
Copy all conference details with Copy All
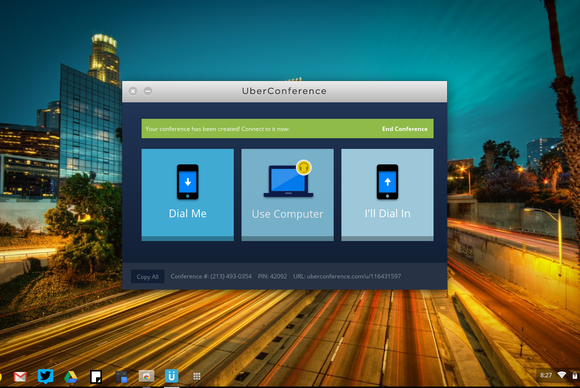pos(147,277)
